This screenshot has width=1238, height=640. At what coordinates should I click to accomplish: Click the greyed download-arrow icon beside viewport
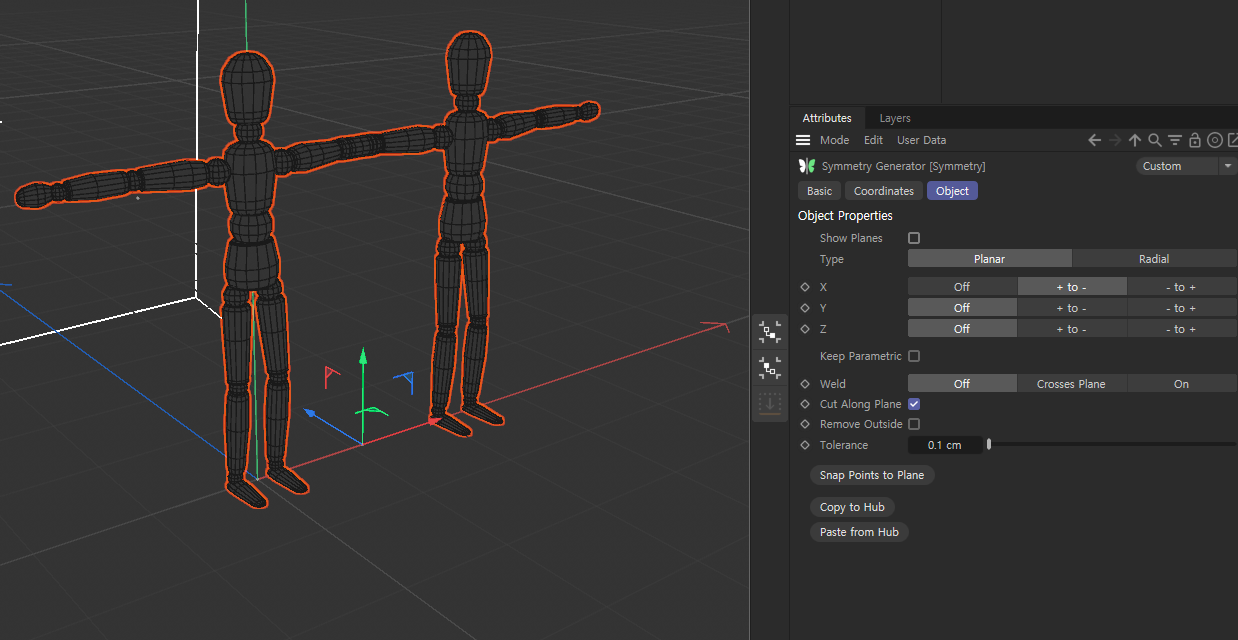pos(770,403)
